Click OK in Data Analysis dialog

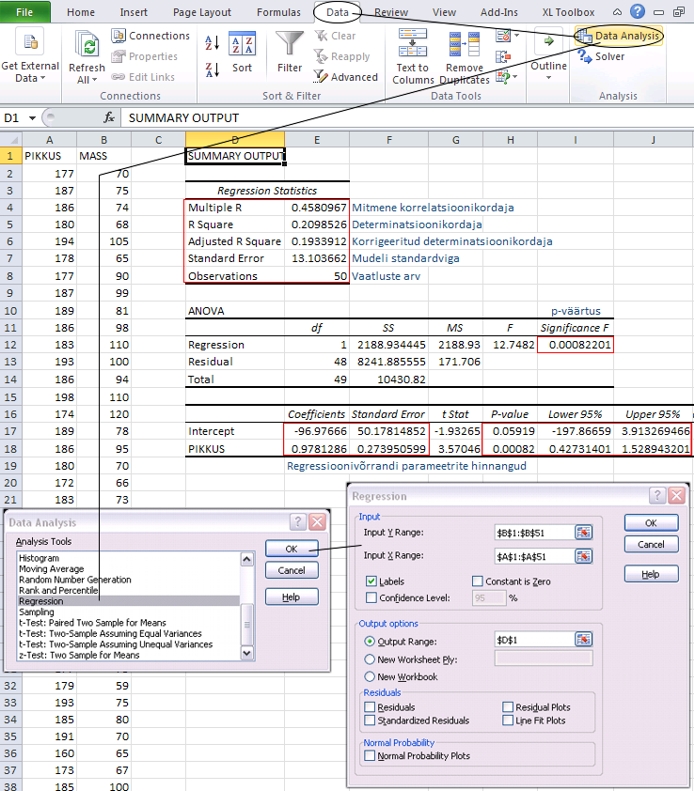coord(292,549)
